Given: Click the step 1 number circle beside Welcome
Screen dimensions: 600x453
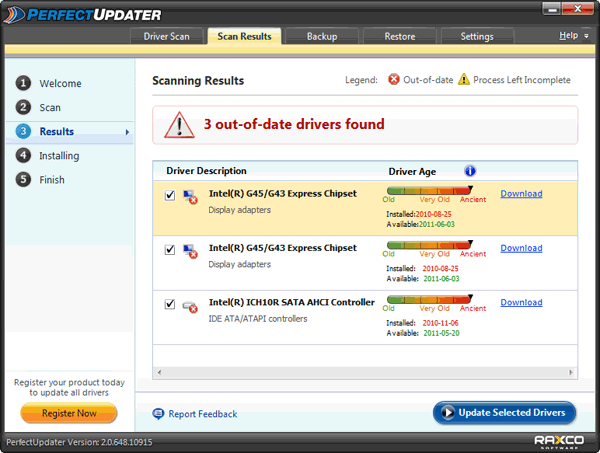Looking at the screenshot, I should point(23,83).
